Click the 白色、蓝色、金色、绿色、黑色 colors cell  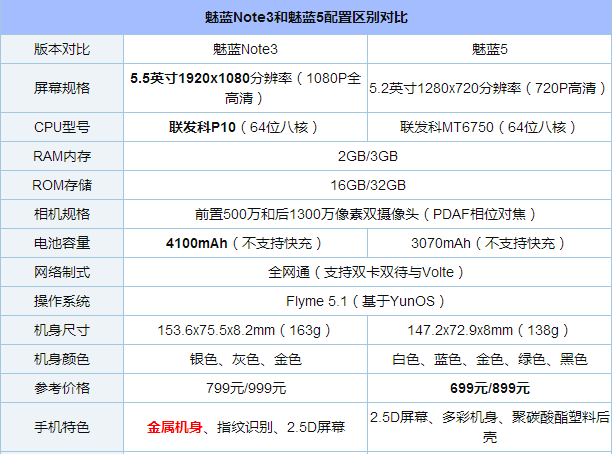pos(489,359)
